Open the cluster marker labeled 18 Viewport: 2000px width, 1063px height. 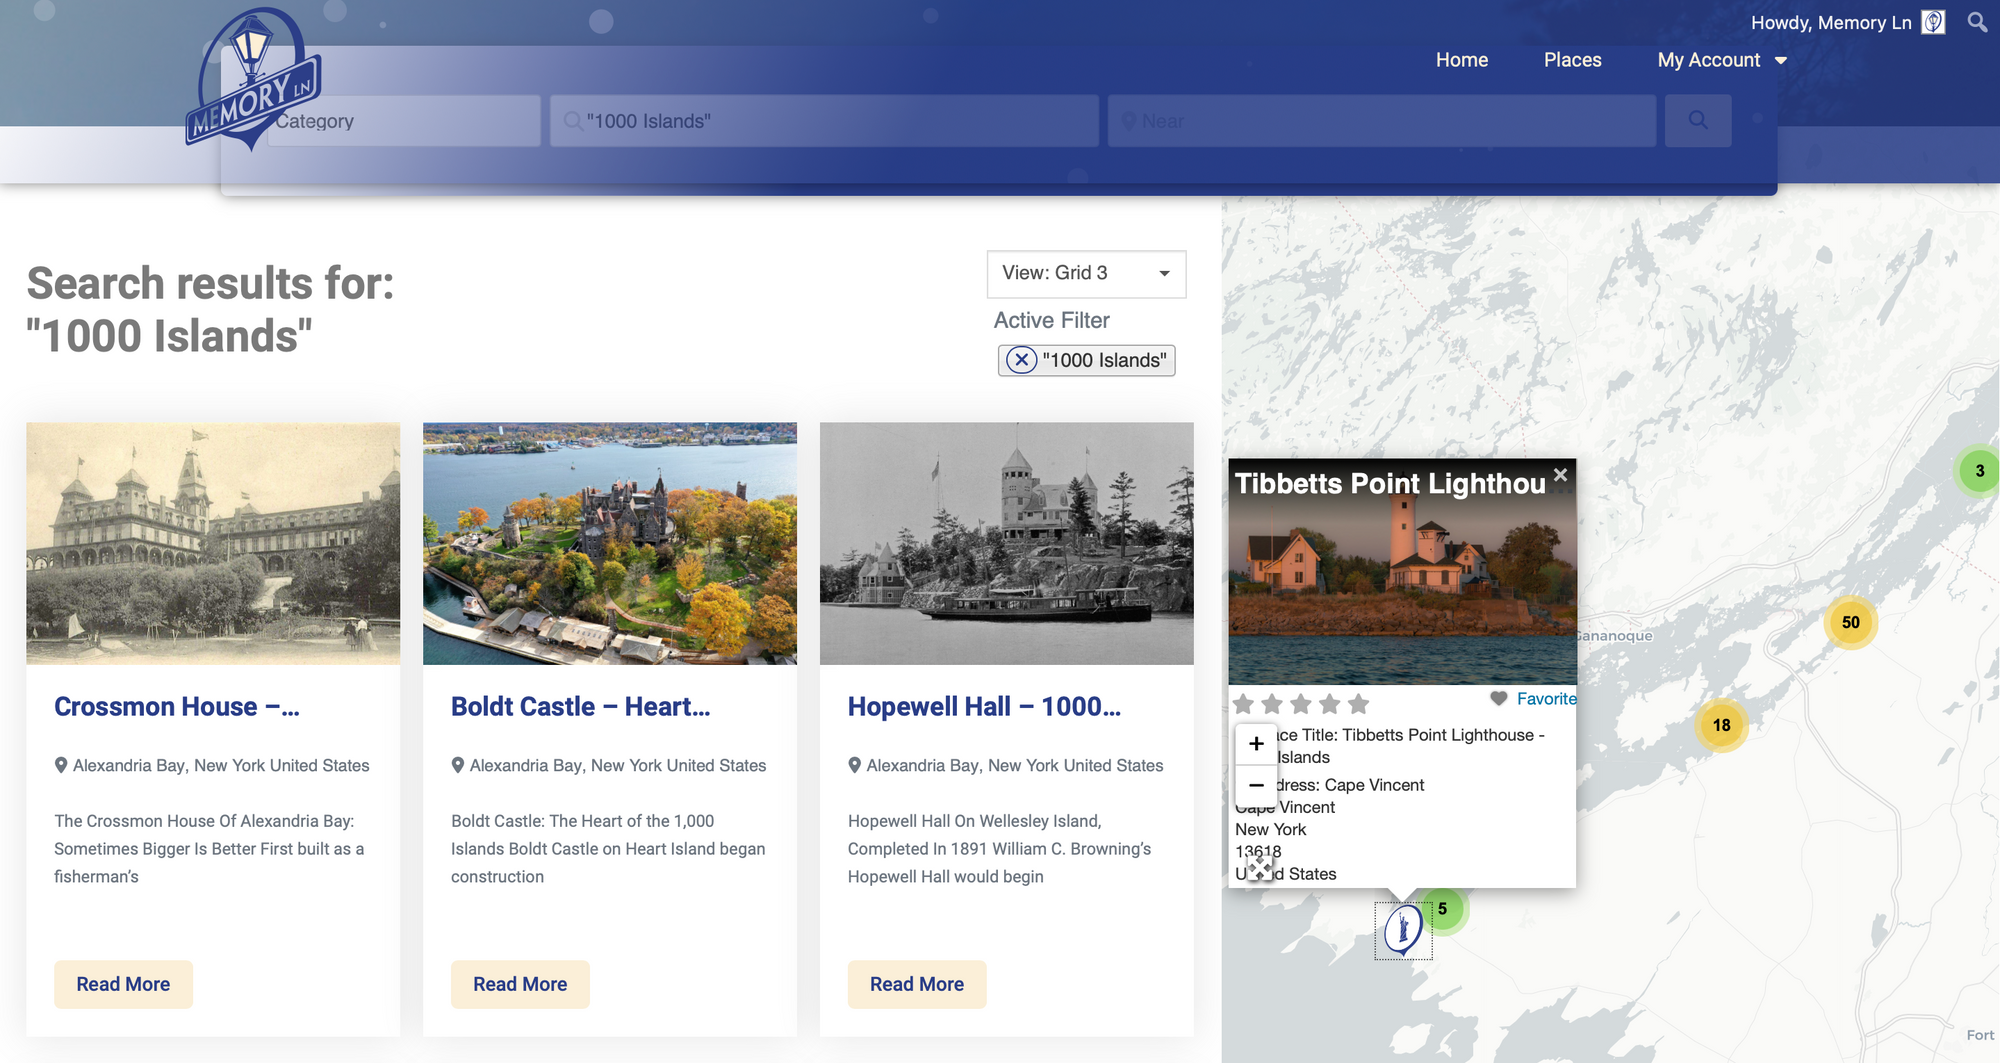[x=1722, y=725]
